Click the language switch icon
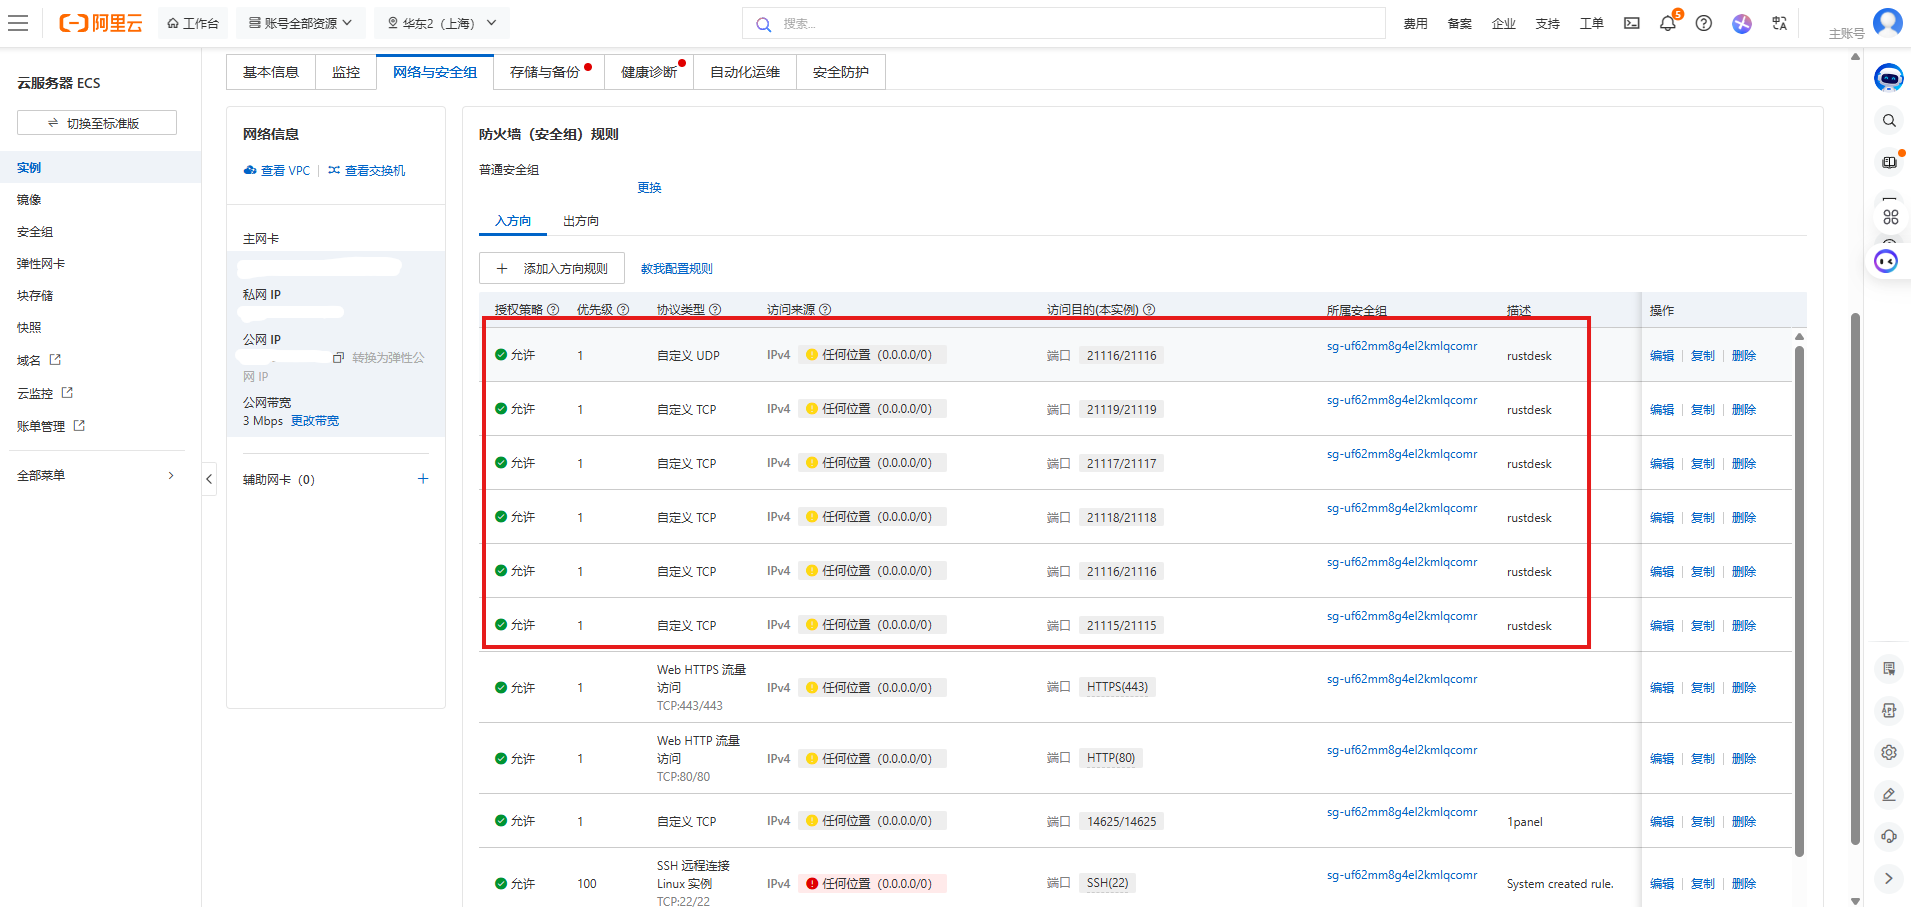Viewport: 1911px width, 907px height. 1779,23
